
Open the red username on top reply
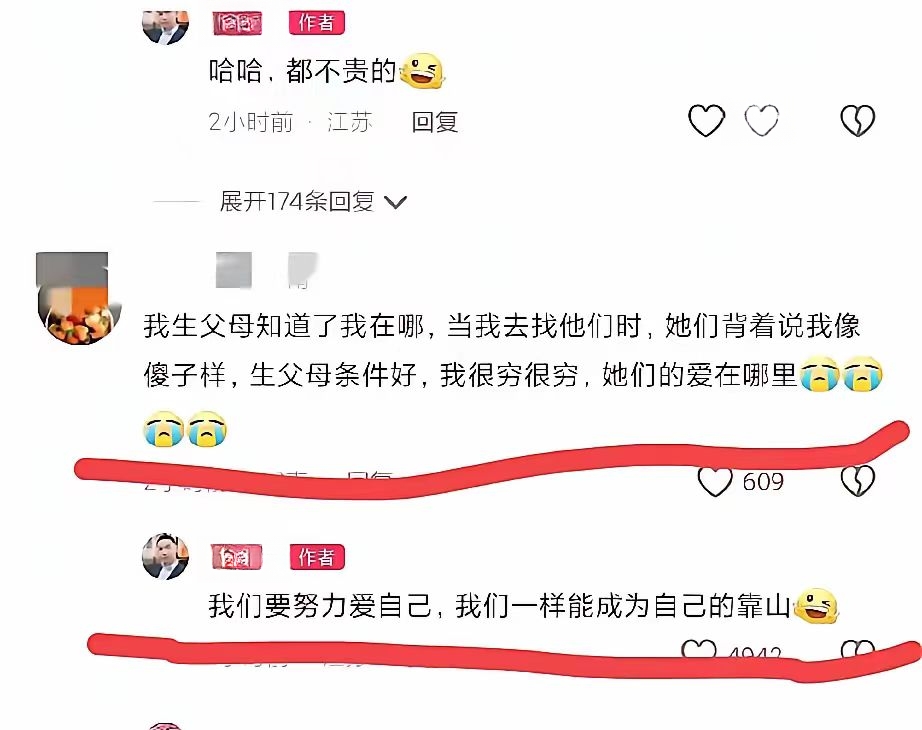(x=237, y=24)
